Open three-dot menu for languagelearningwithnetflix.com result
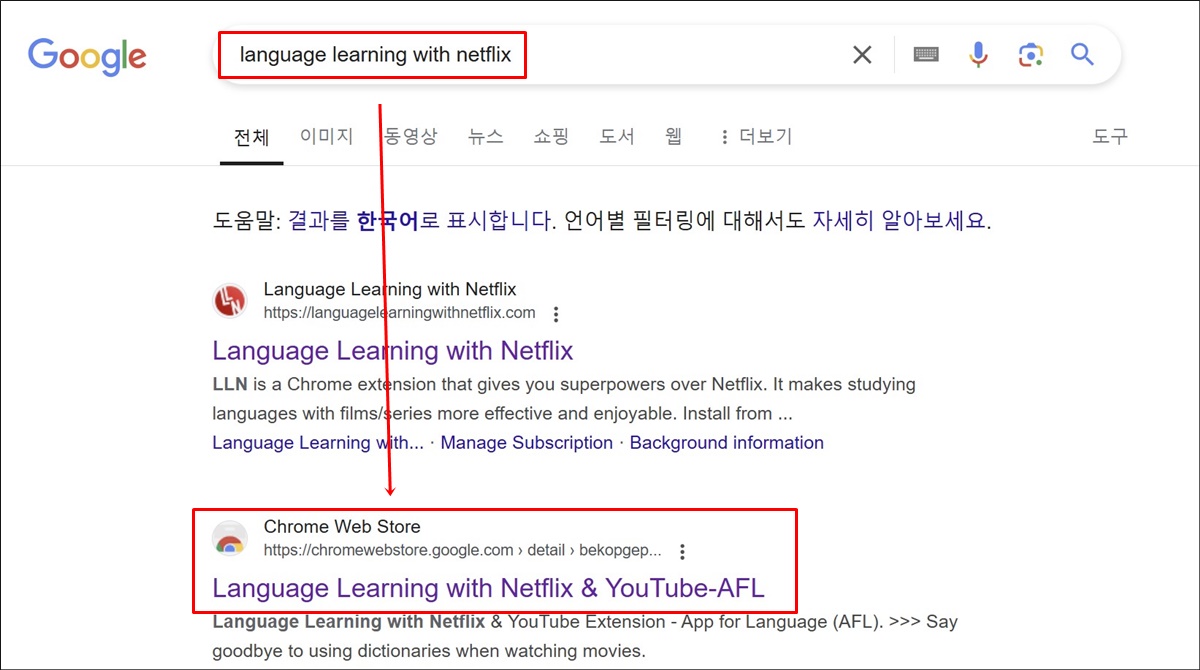 coord(557,314)
